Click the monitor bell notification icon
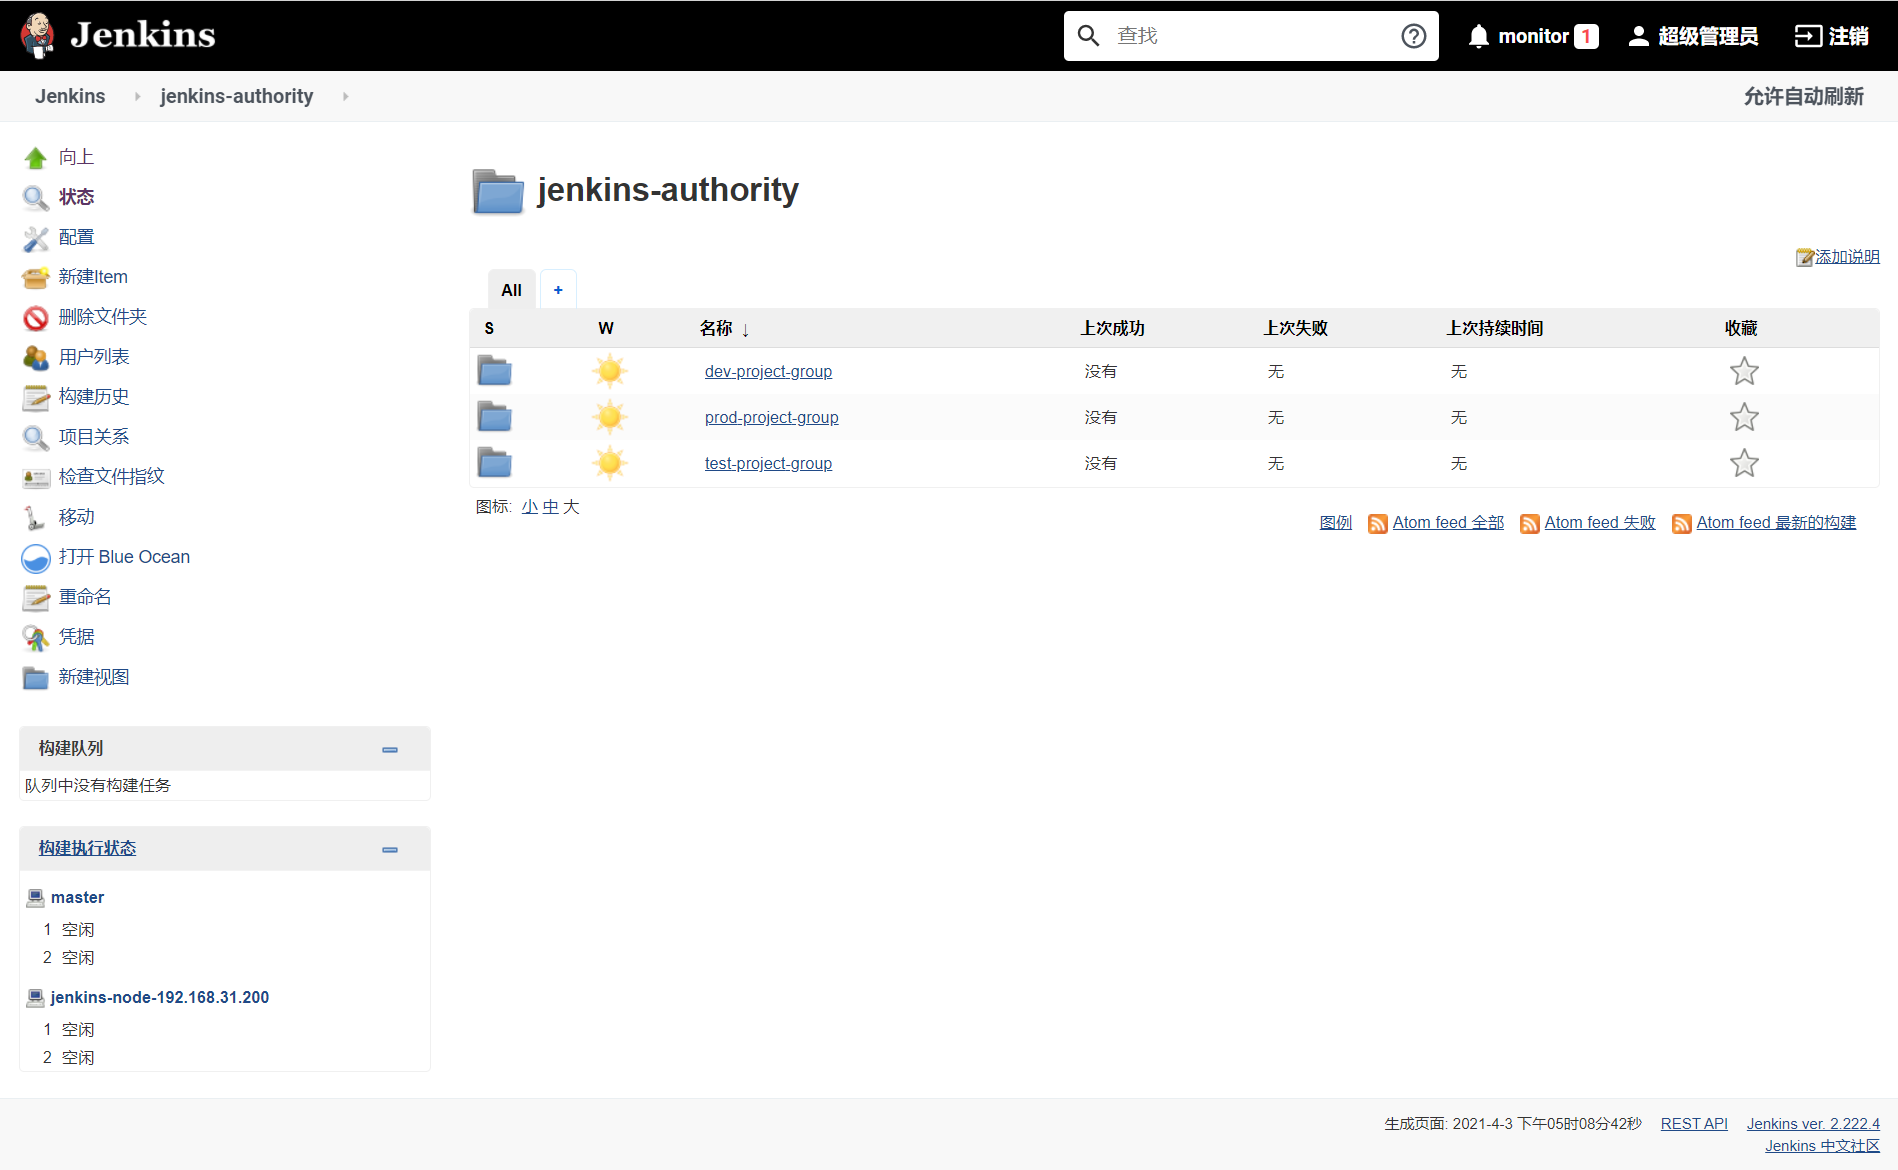Viewport: 1898px width, 1170px height. [x=1478, y=36]
